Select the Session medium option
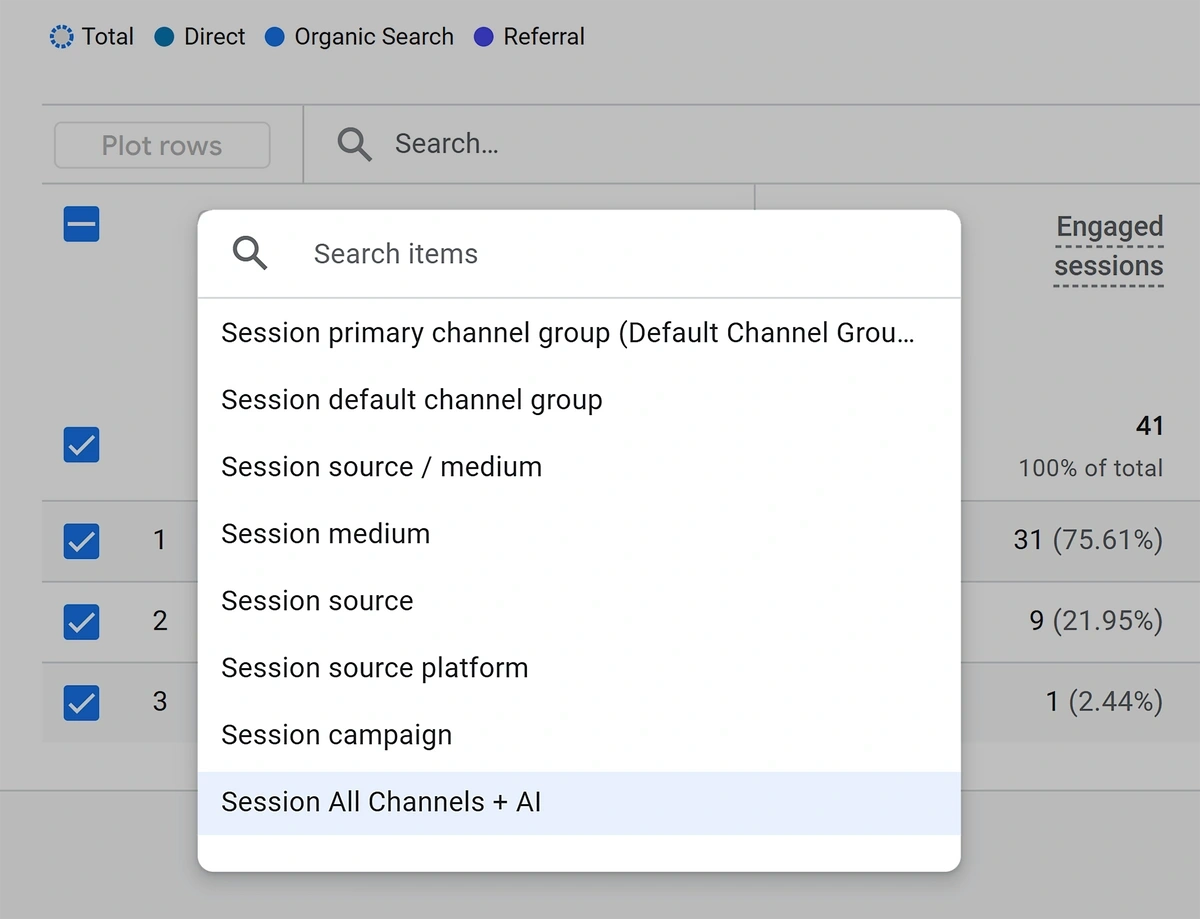 click(579, 534)
